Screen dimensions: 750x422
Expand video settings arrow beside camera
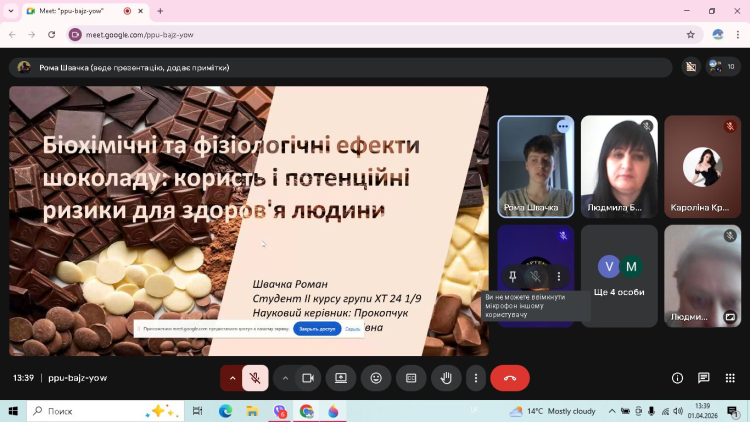pos(285,378)
